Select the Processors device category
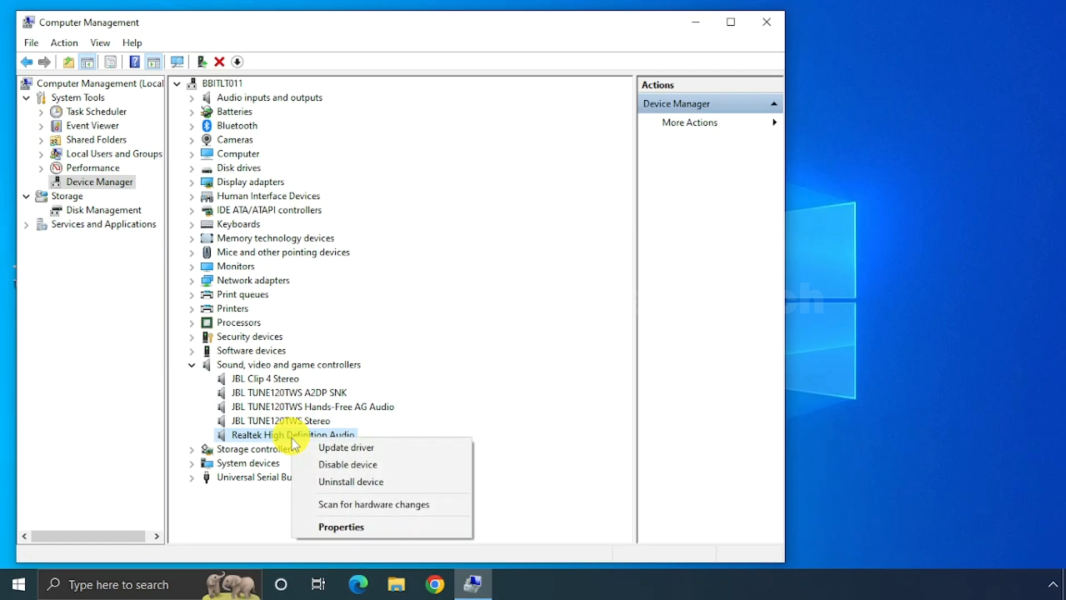 (239, 323)
